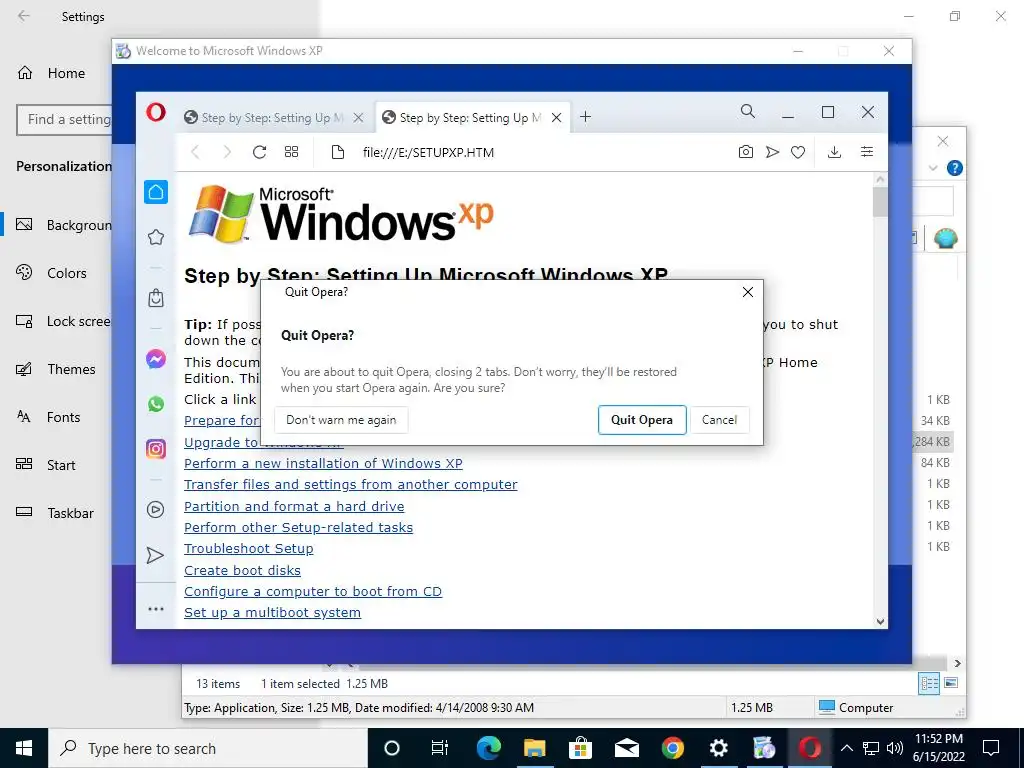Open Speed Dial grid icon
Screen dimensions: 1024x768
291,152
